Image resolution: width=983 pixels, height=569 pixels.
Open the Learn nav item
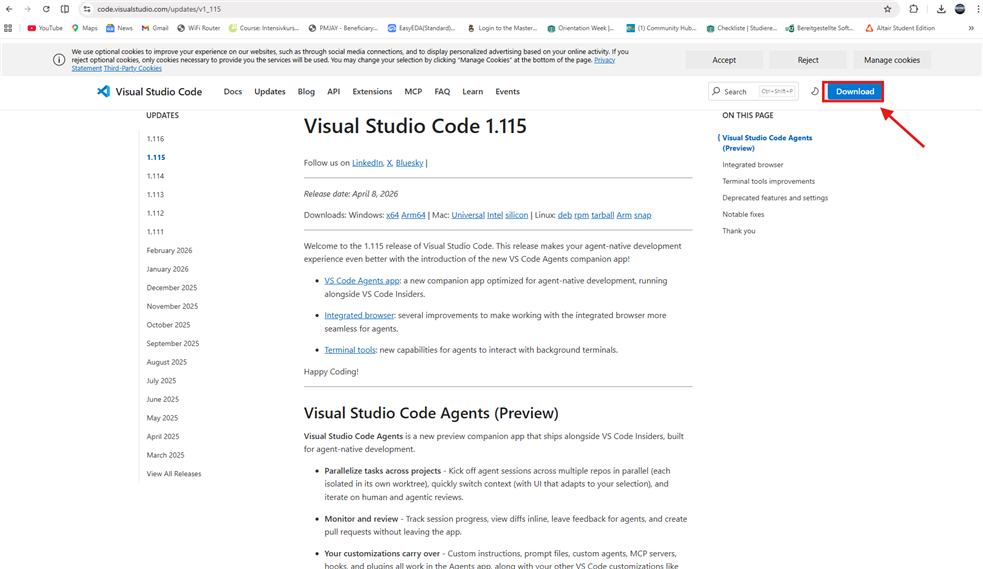pos(473,91)
